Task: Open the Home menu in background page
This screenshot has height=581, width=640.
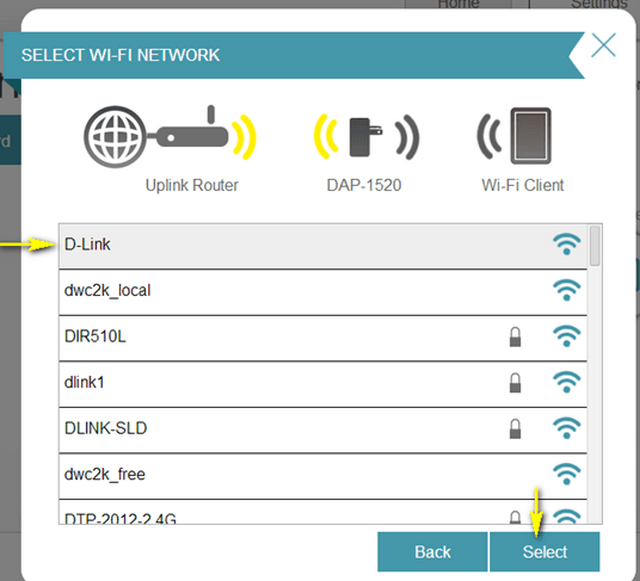Action: [458, 4]
